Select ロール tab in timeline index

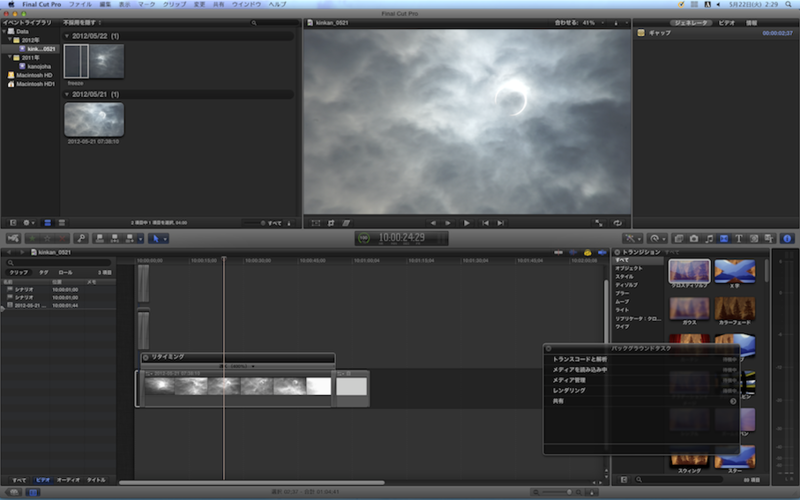click(65, 272)
